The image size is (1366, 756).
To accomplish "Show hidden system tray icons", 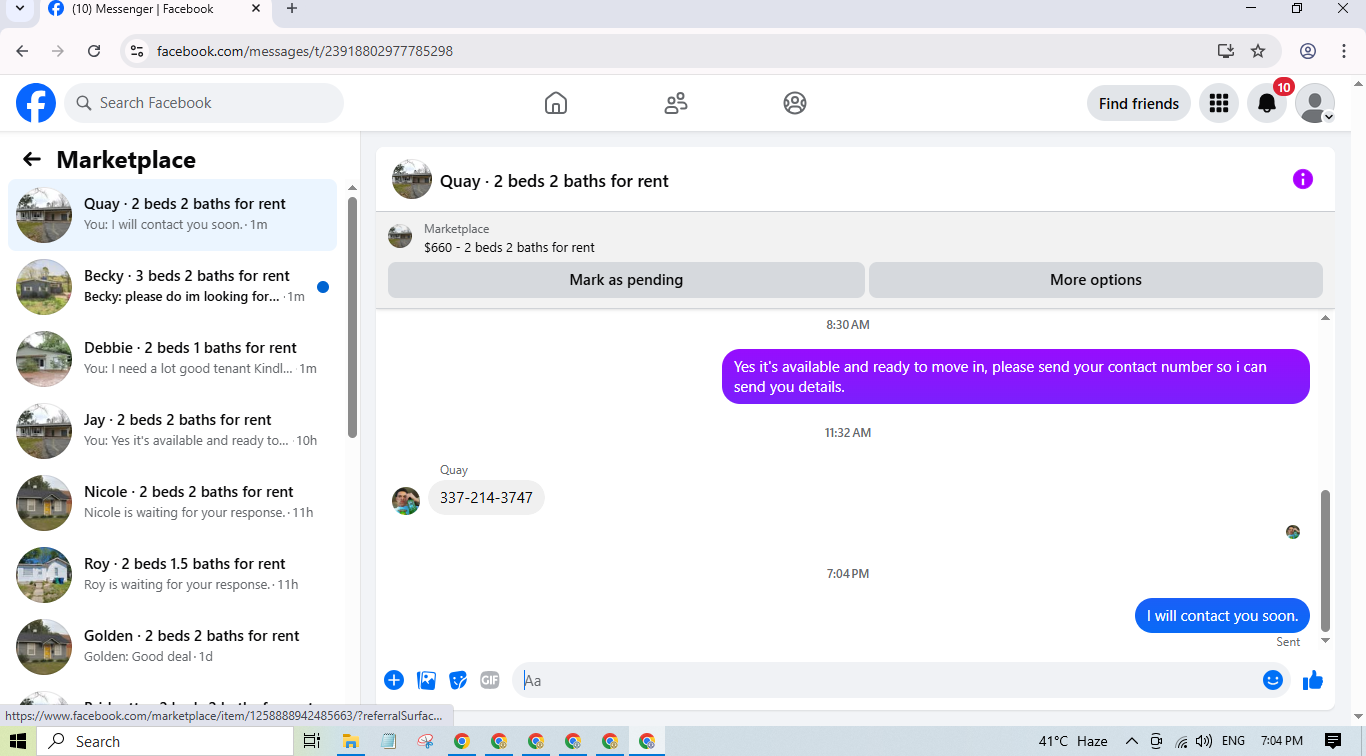I will coord(1132,741).
